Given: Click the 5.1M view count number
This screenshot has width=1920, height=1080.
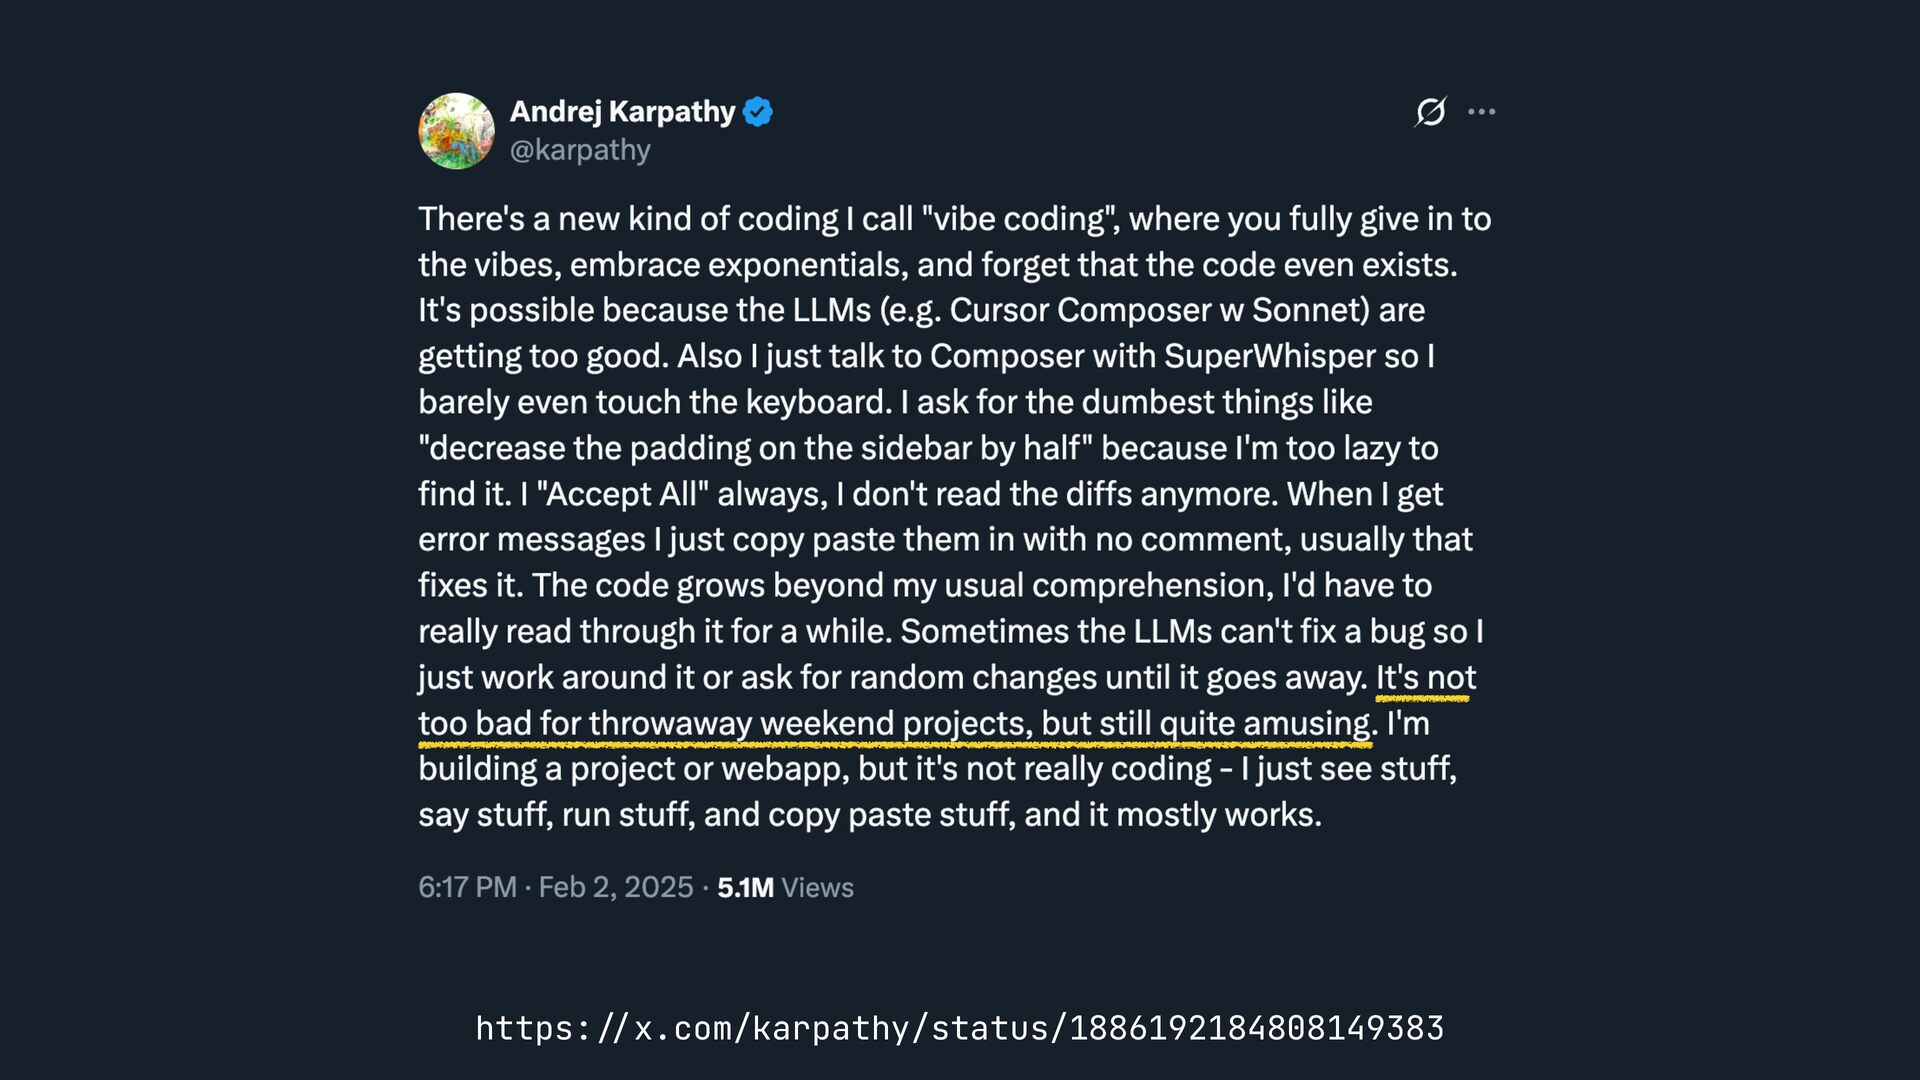Looking at the screenshot, I should 745,888.
